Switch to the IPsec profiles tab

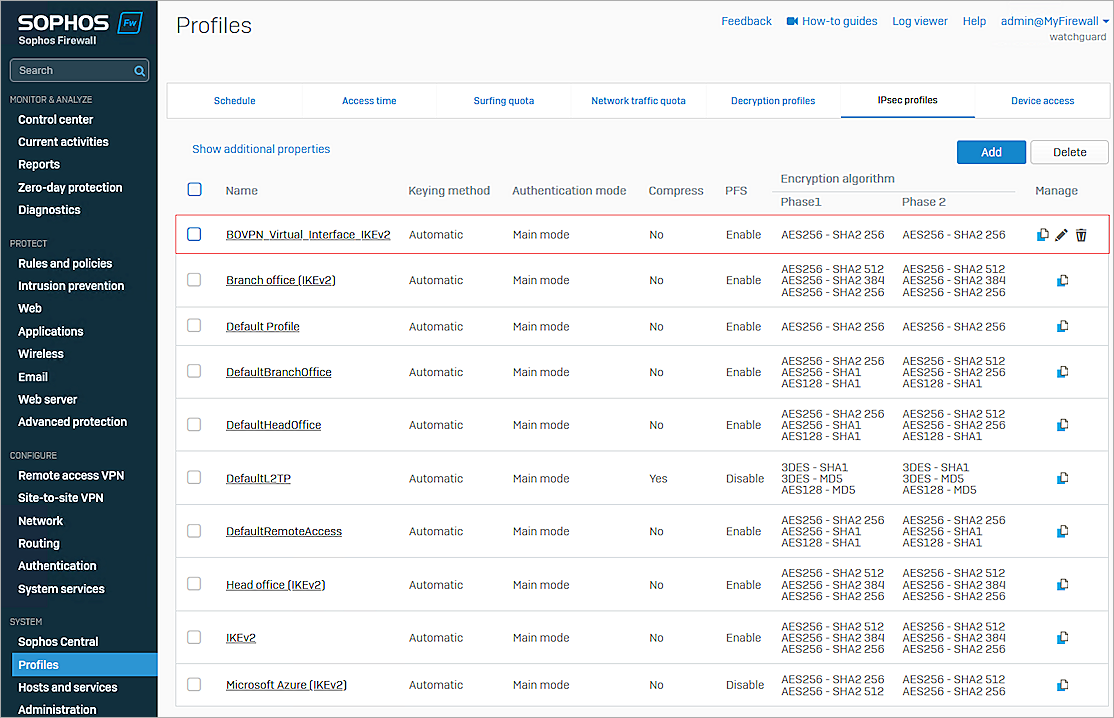[x=907, y=100]
